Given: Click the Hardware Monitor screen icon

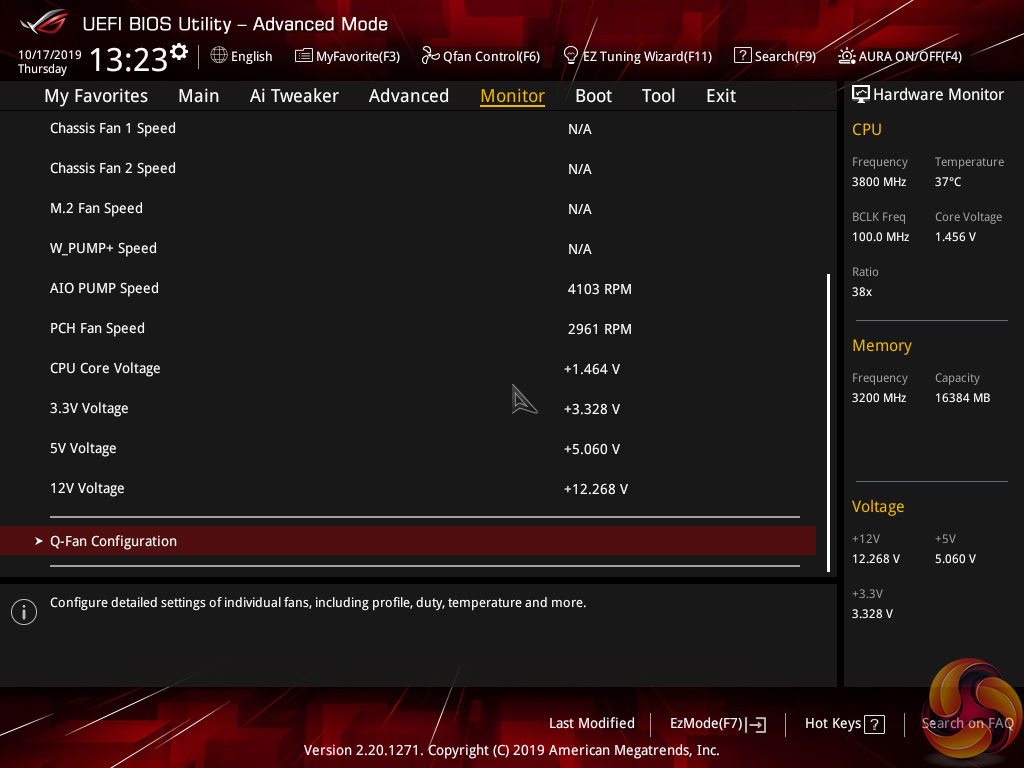Looking at the screenshot, I should point(860,95).
